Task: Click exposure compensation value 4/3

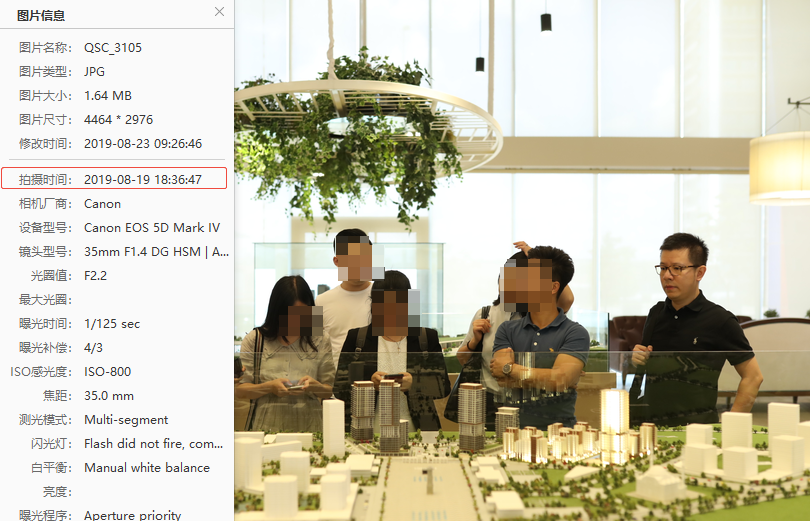Action: point(94,348)
